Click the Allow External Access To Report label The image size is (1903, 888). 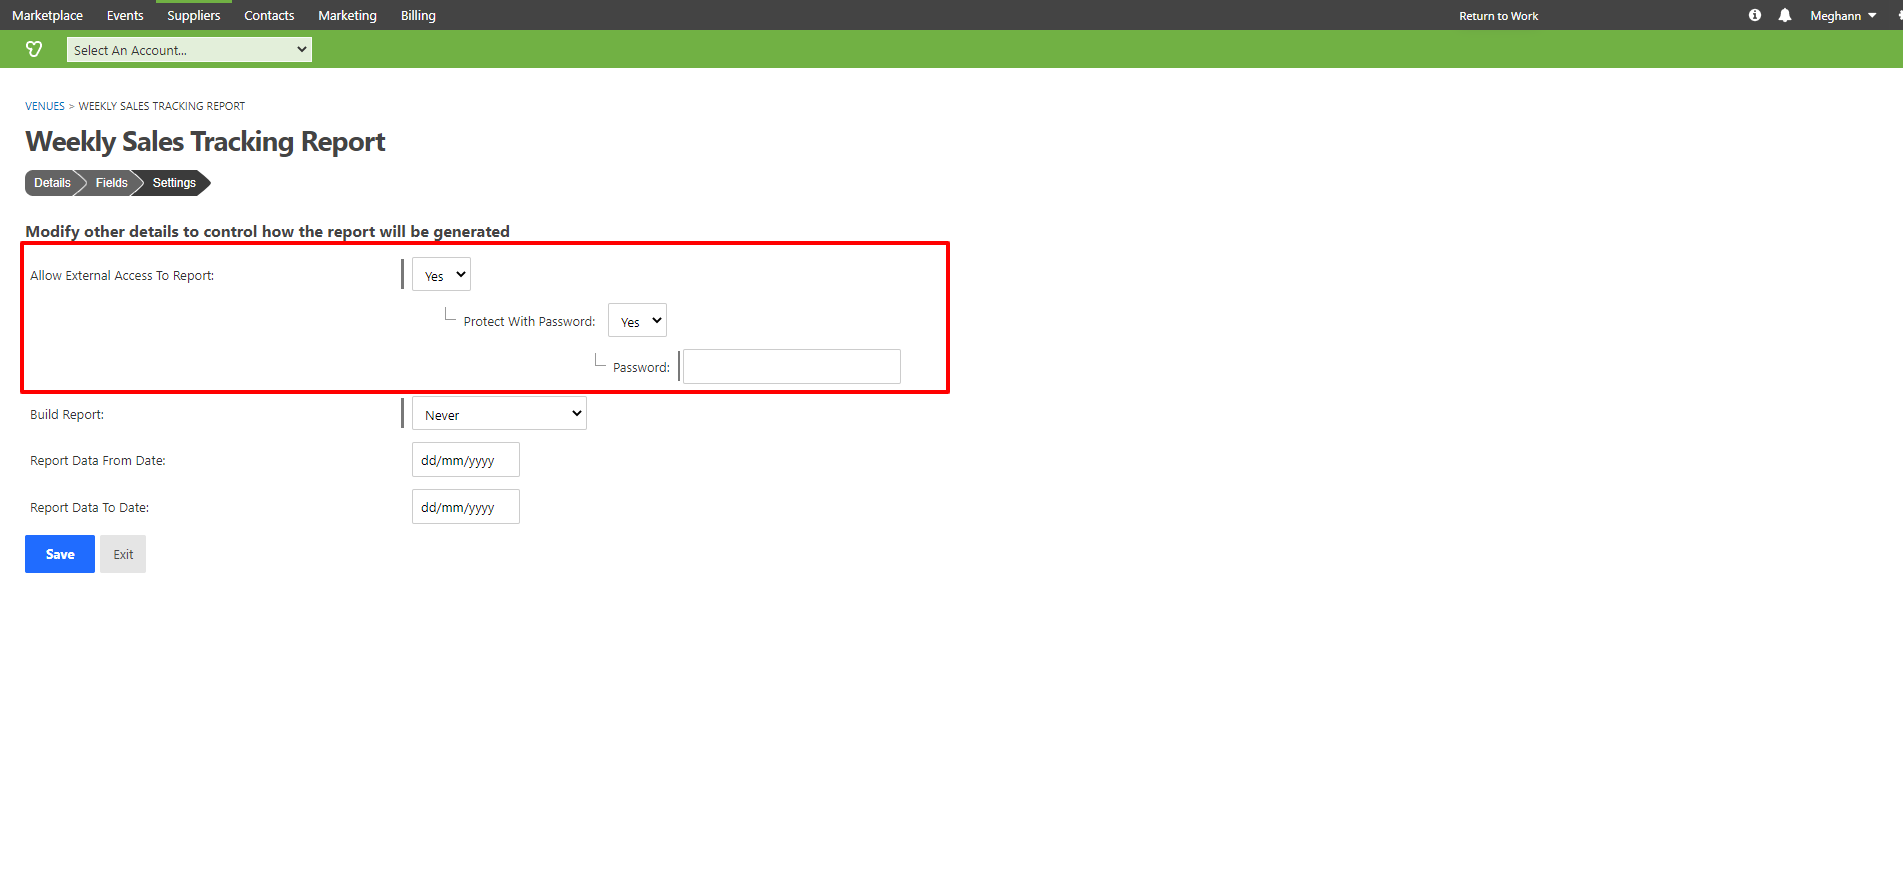click(122, 276)
